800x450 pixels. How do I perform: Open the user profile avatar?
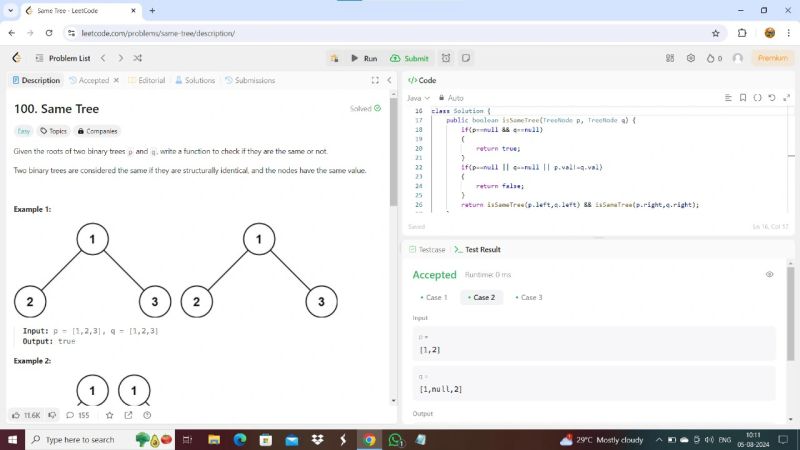(x=738, y=58)
